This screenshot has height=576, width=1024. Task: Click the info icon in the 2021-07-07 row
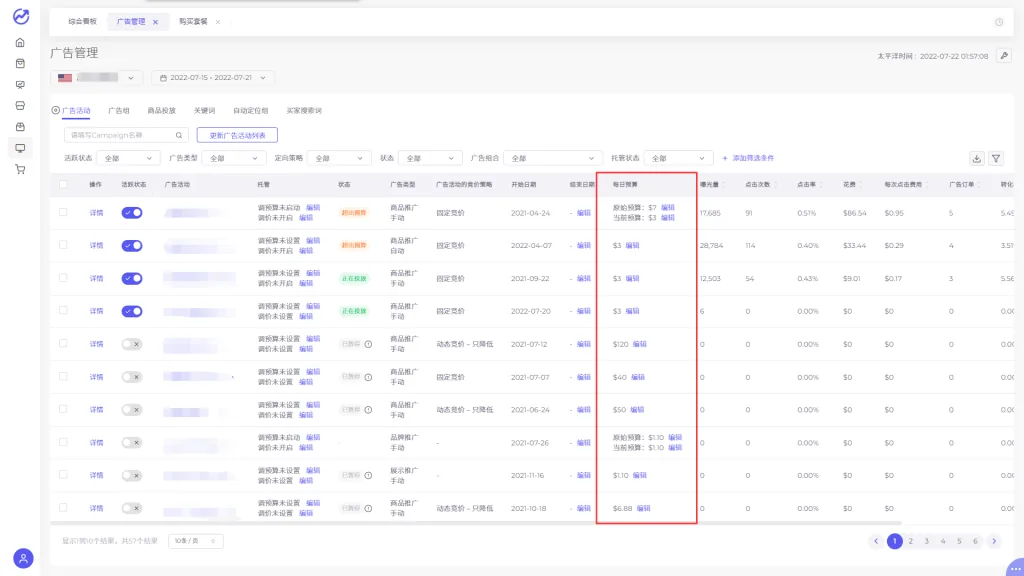(368, 377)
